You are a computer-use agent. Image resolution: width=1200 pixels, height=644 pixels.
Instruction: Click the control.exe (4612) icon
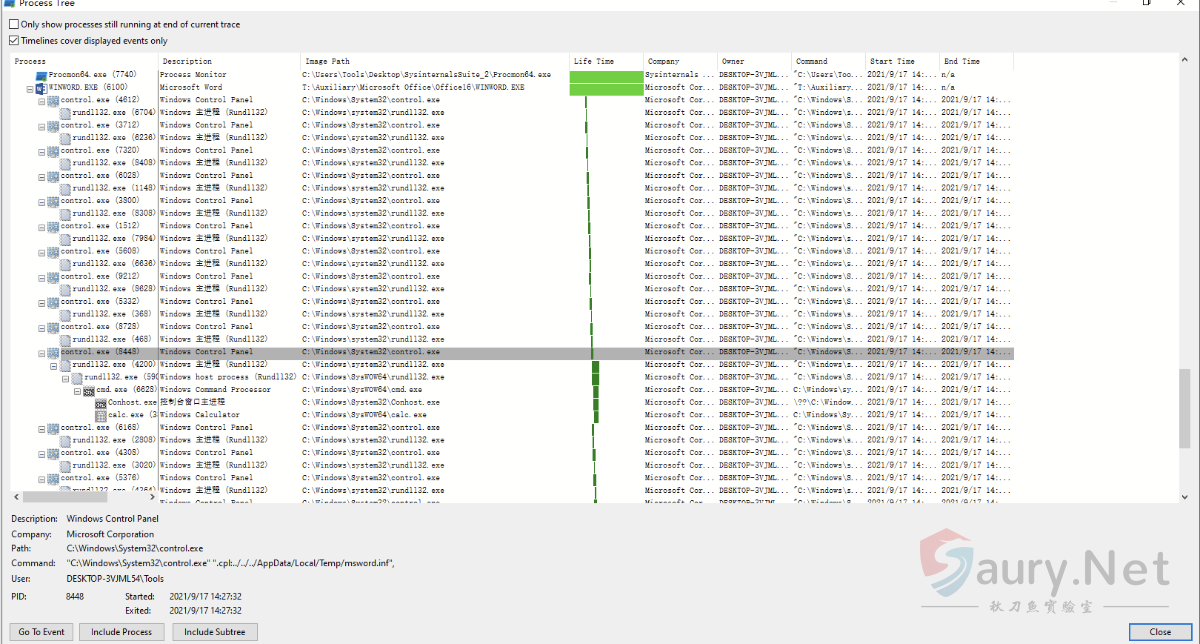point(53,100)
